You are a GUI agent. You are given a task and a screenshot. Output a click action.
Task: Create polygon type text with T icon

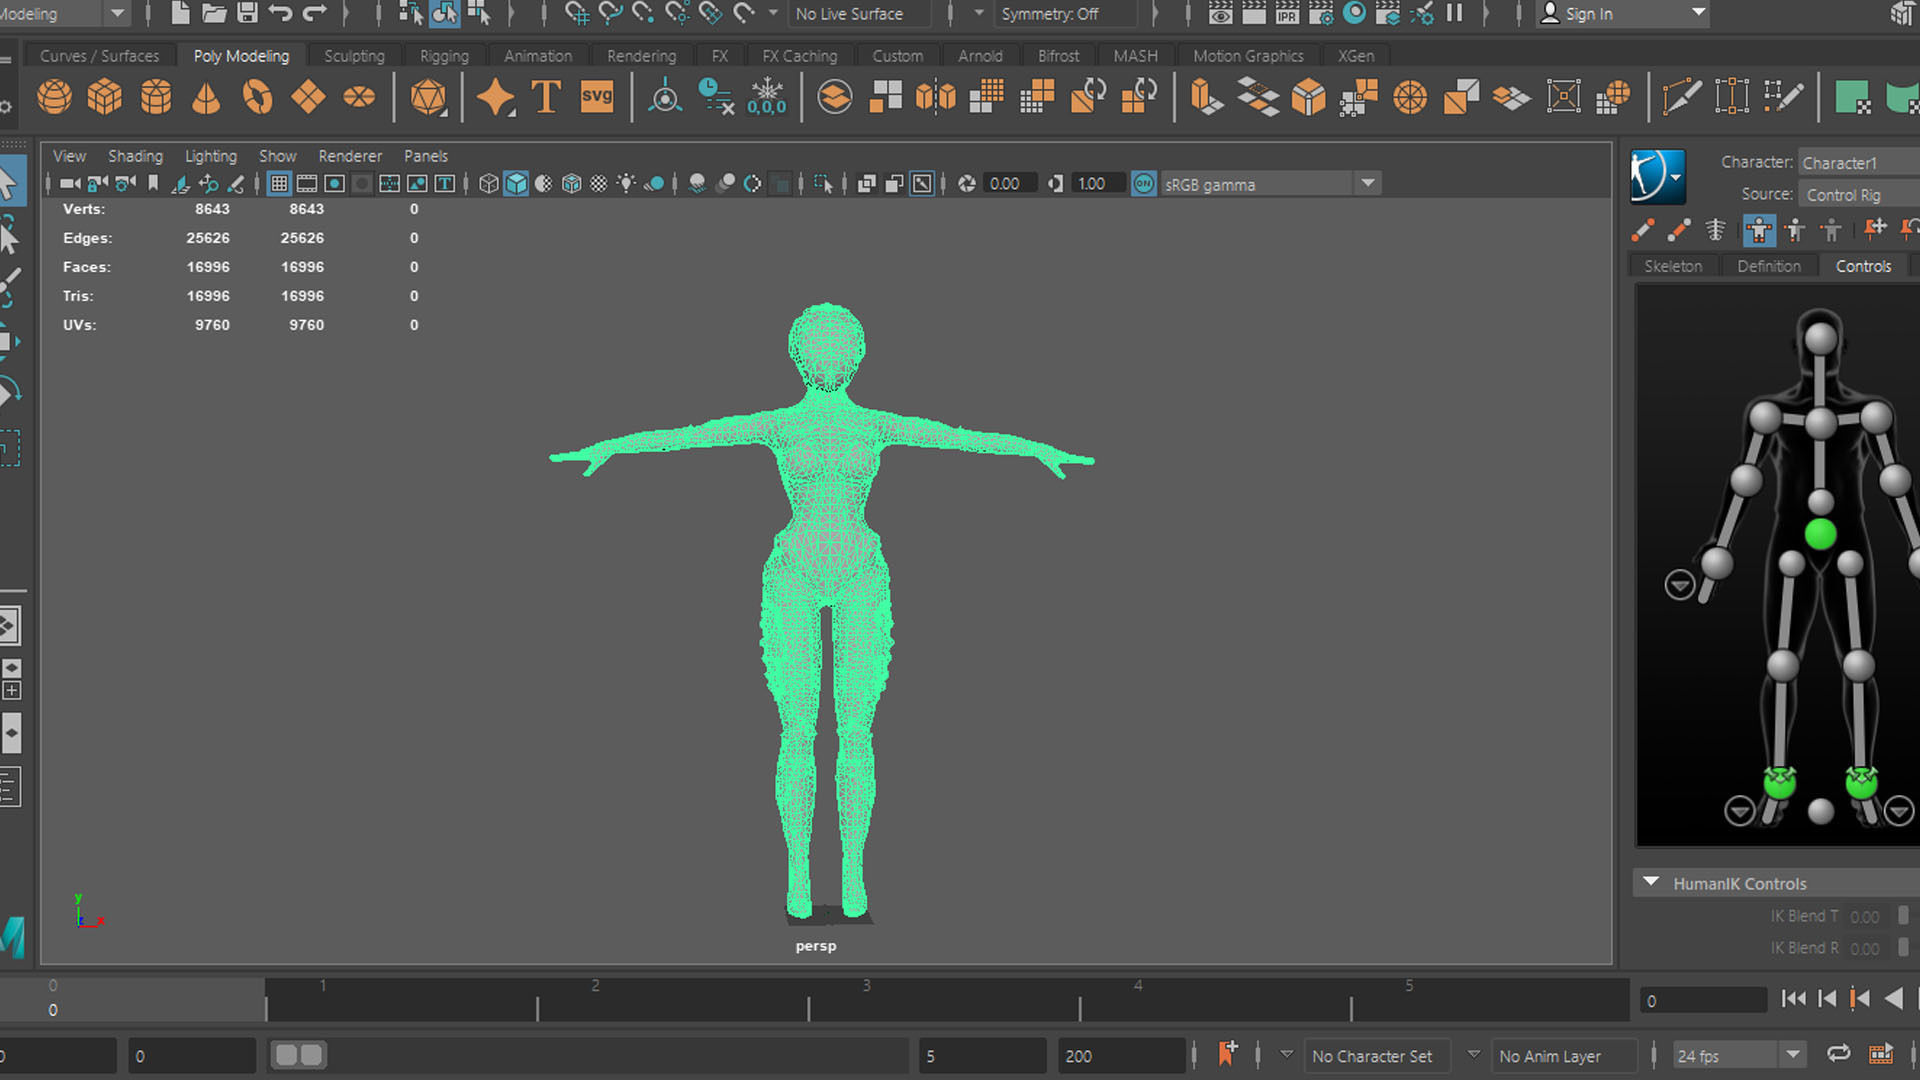(546, 97)
